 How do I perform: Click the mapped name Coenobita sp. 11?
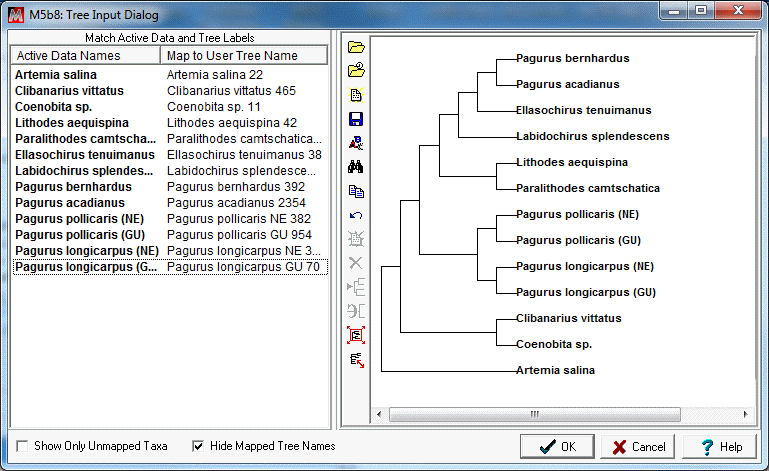[x=214, y=107]
